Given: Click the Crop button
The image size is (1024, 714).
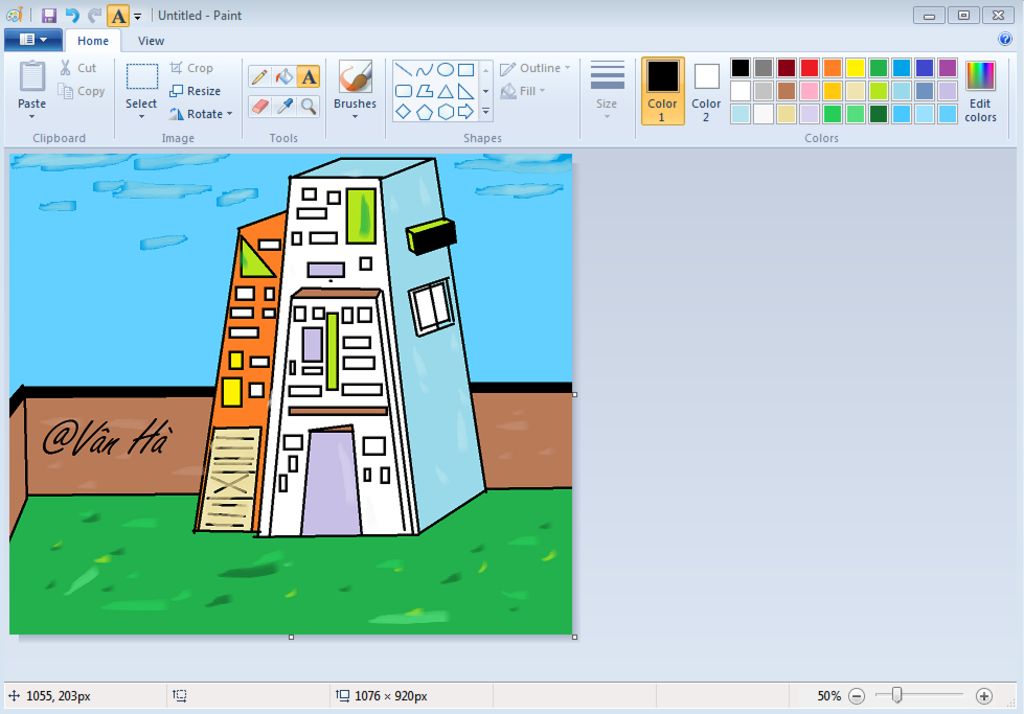Looking at the screenshot, I should tap(191, 68).
